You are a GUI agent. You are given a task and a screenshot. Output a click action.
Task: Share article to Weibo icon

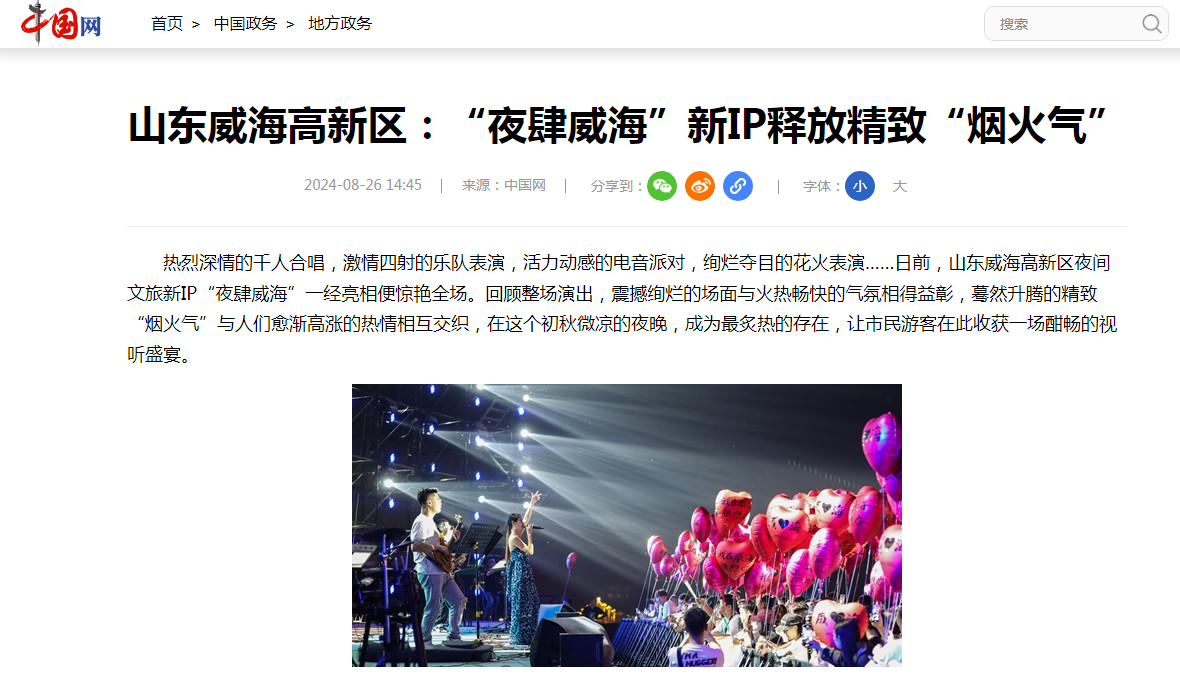coord(700,186)
